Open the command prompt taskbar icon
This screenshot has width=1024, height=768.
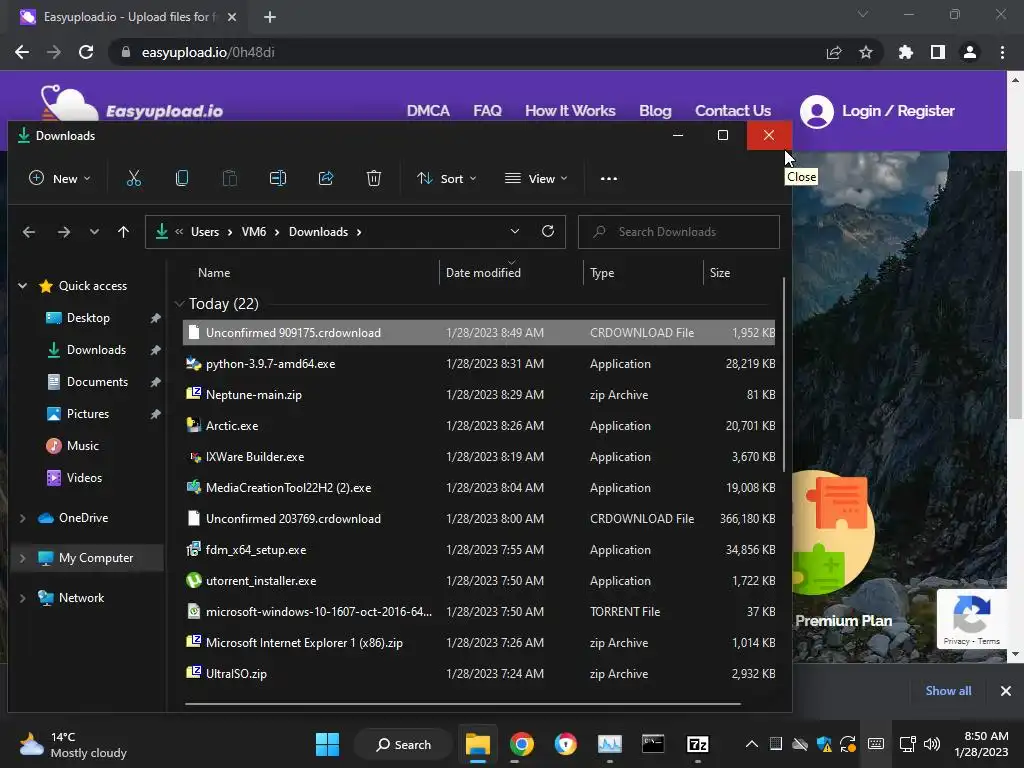point(653,744)
